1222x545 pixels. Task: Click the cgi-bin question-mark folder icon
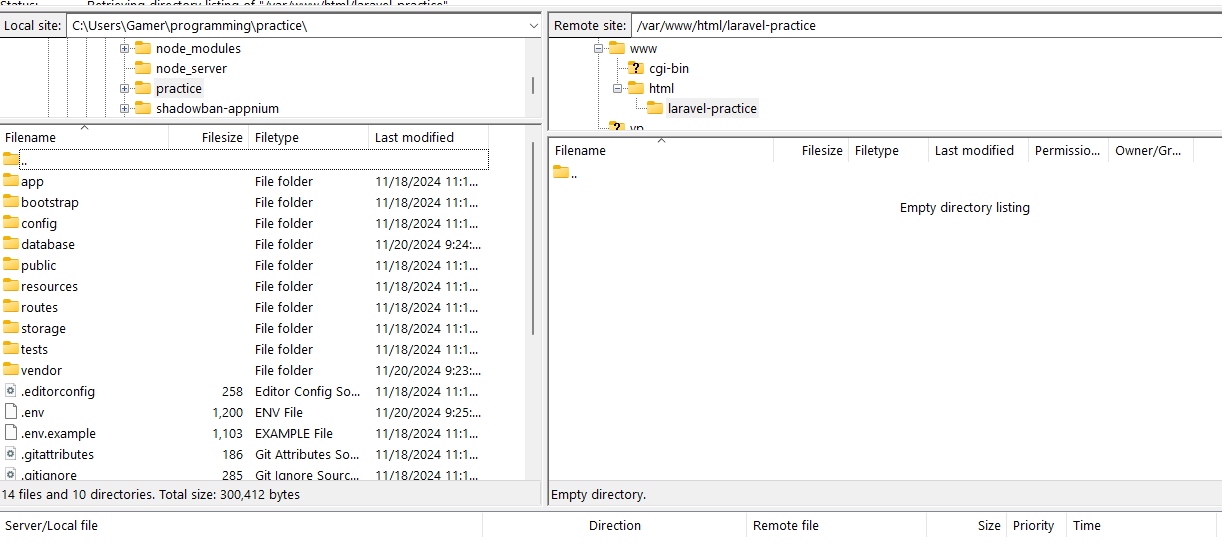pos(637,68)
